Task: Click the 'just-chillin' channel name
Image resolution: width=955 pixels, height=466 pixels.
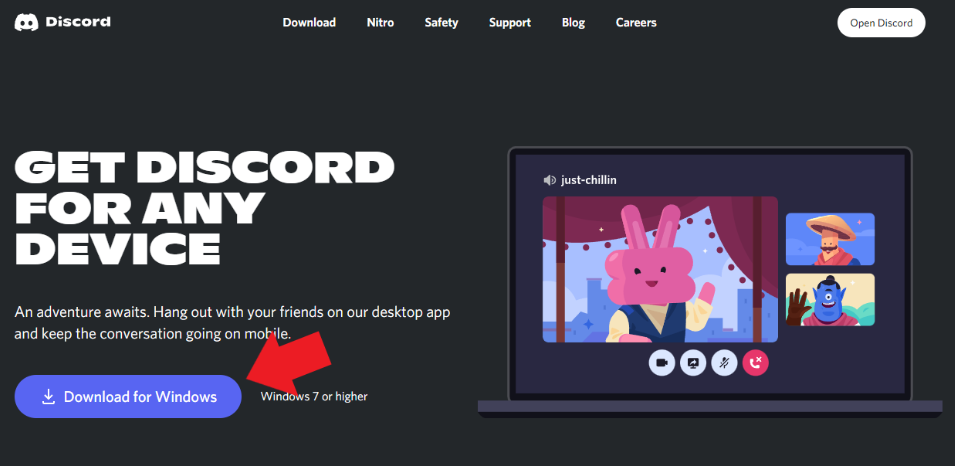Action: tap(588, 180)
